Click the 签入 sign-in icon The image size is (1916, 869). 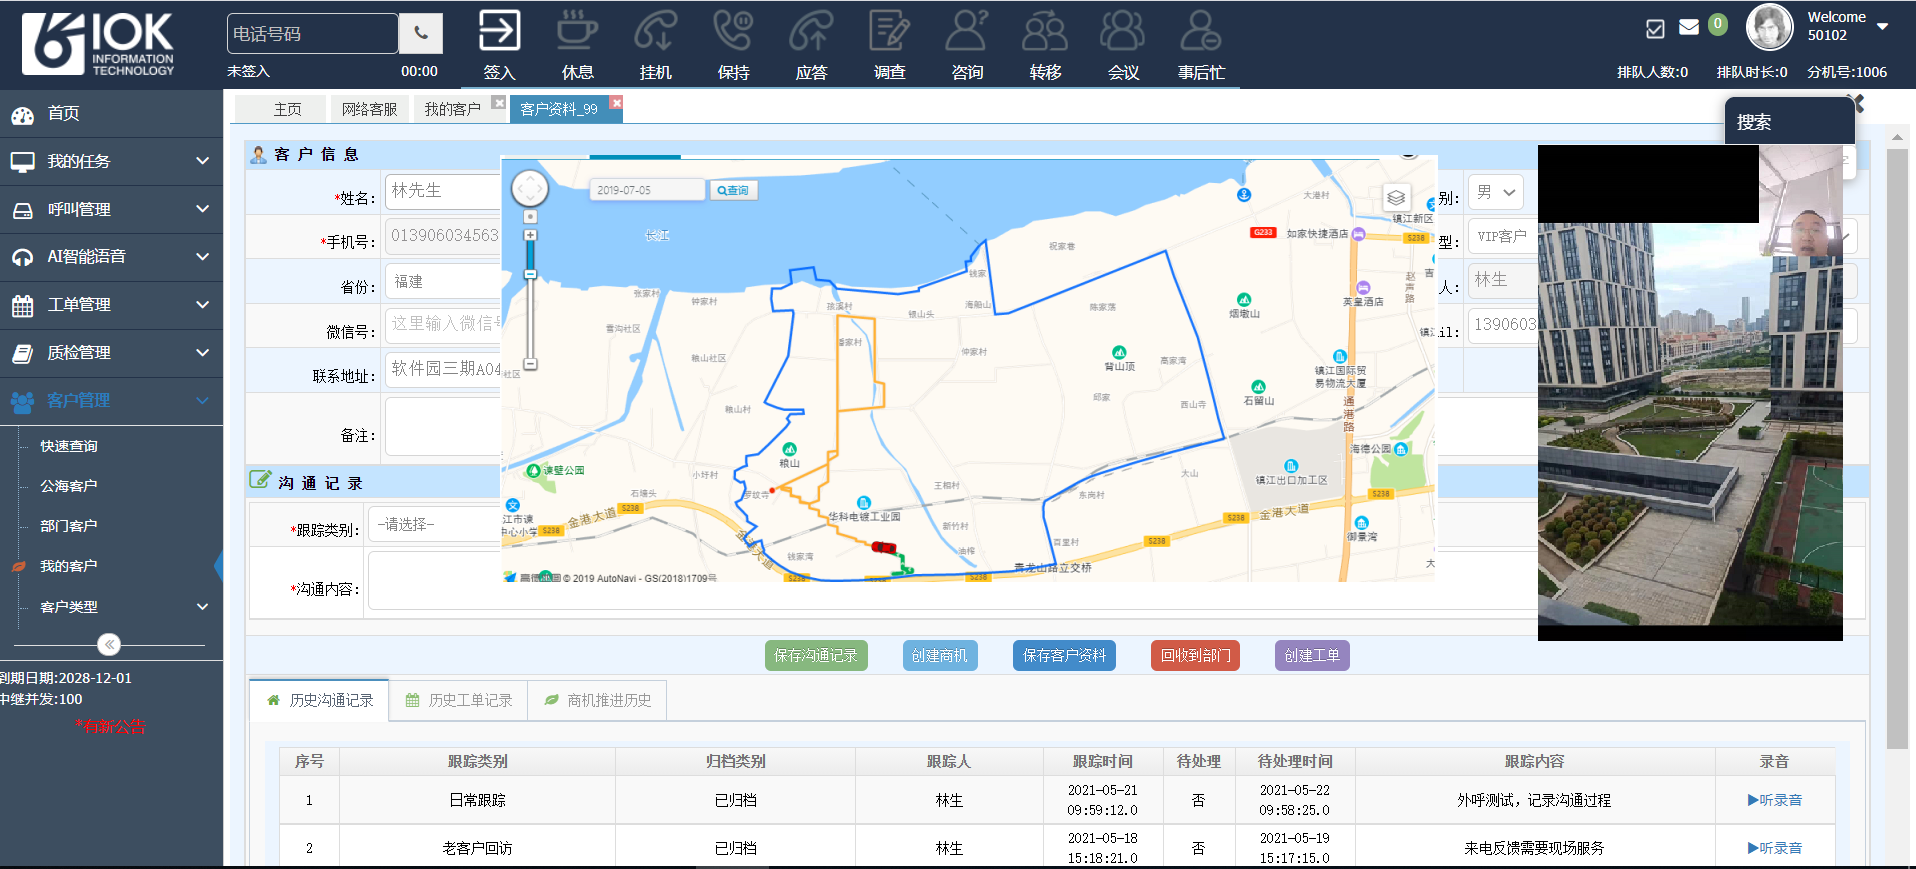pyautogui.click(x=499, y=31)
